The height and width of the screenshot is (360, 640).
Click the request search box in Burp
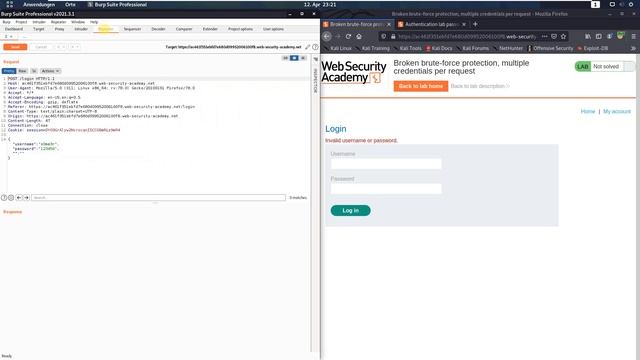click(158, 198)
